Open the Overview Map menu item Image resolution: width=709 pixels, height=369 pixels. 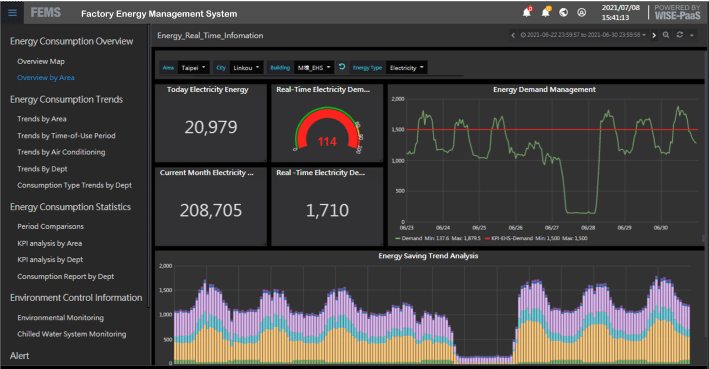(41, 61)
